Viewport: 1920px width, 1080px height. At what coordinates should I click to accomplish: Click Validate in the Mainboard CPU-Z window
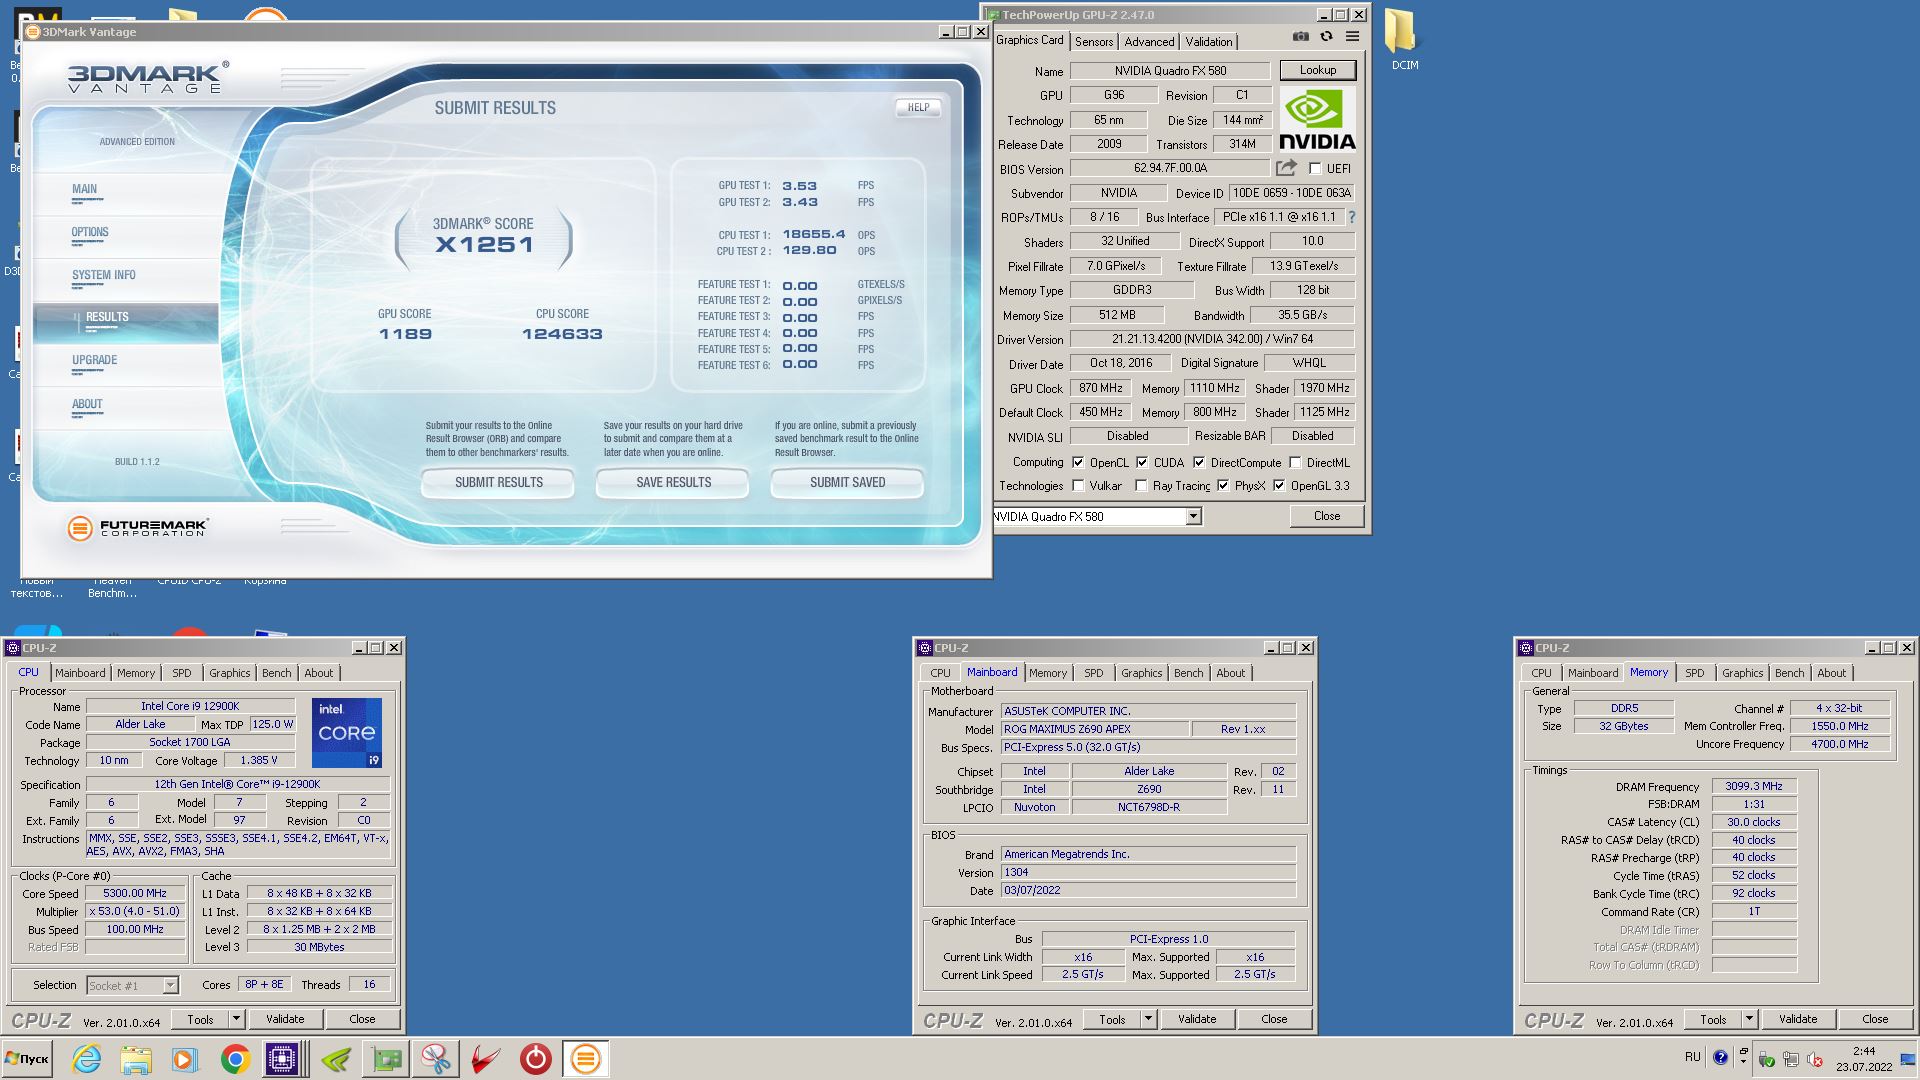1197,1019
